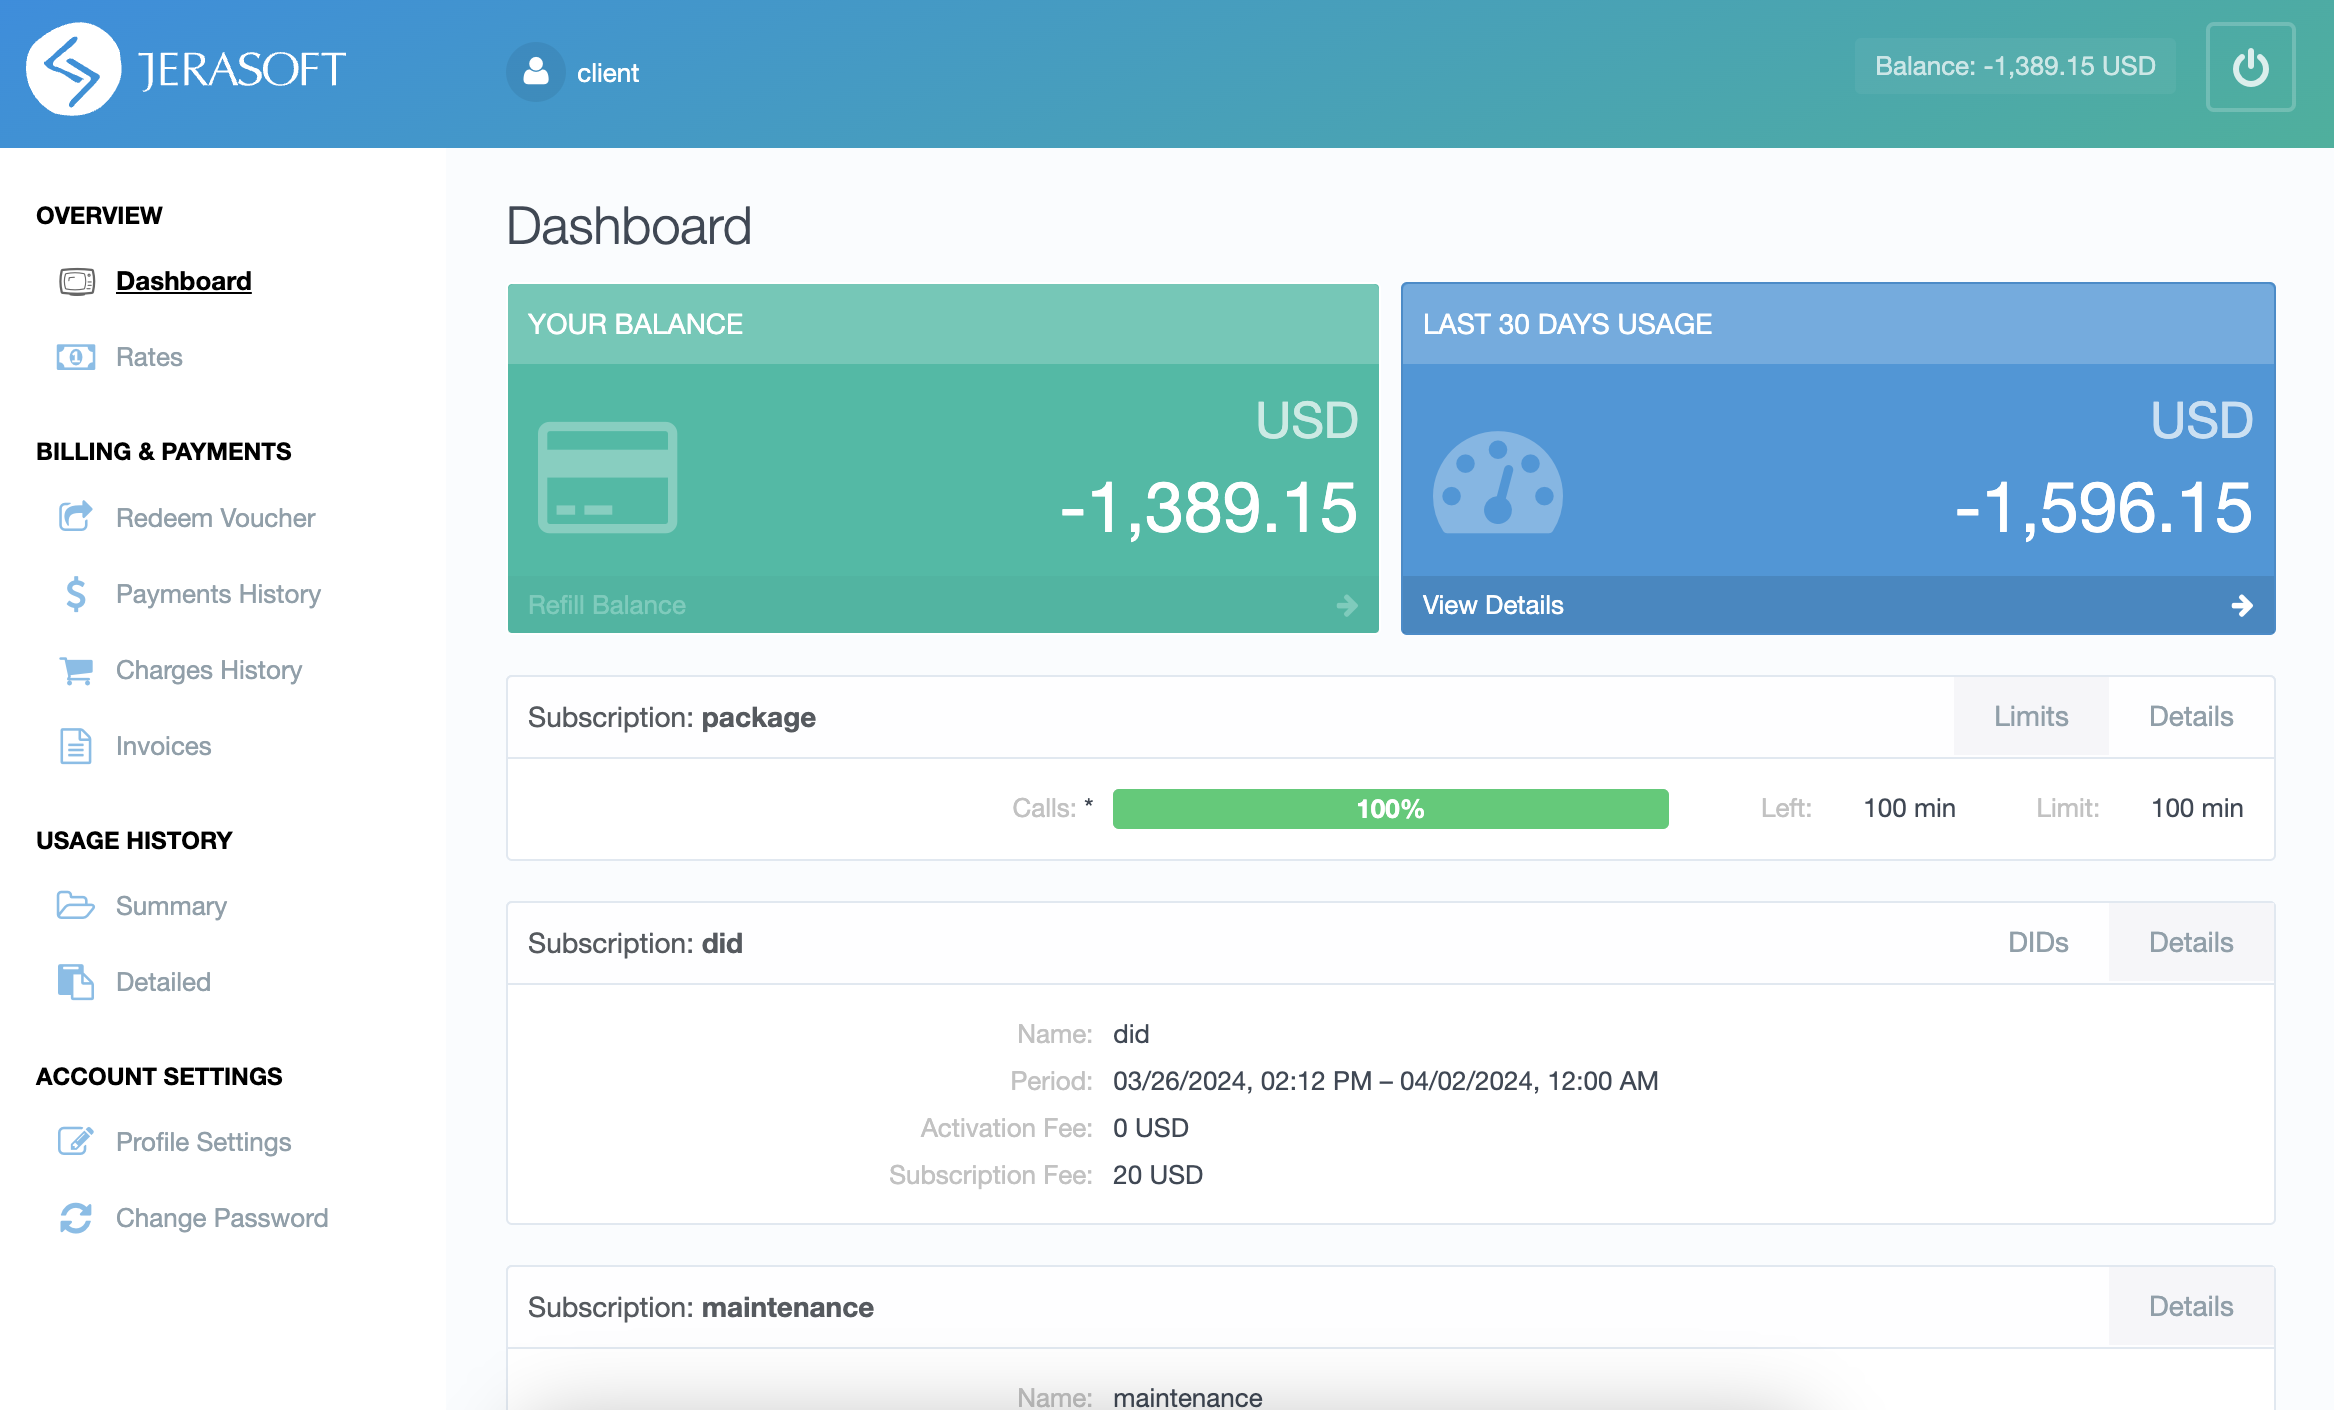The image size is (2334, 1410).
Task: Click Change Password menu item
Action: [222, 1217]
